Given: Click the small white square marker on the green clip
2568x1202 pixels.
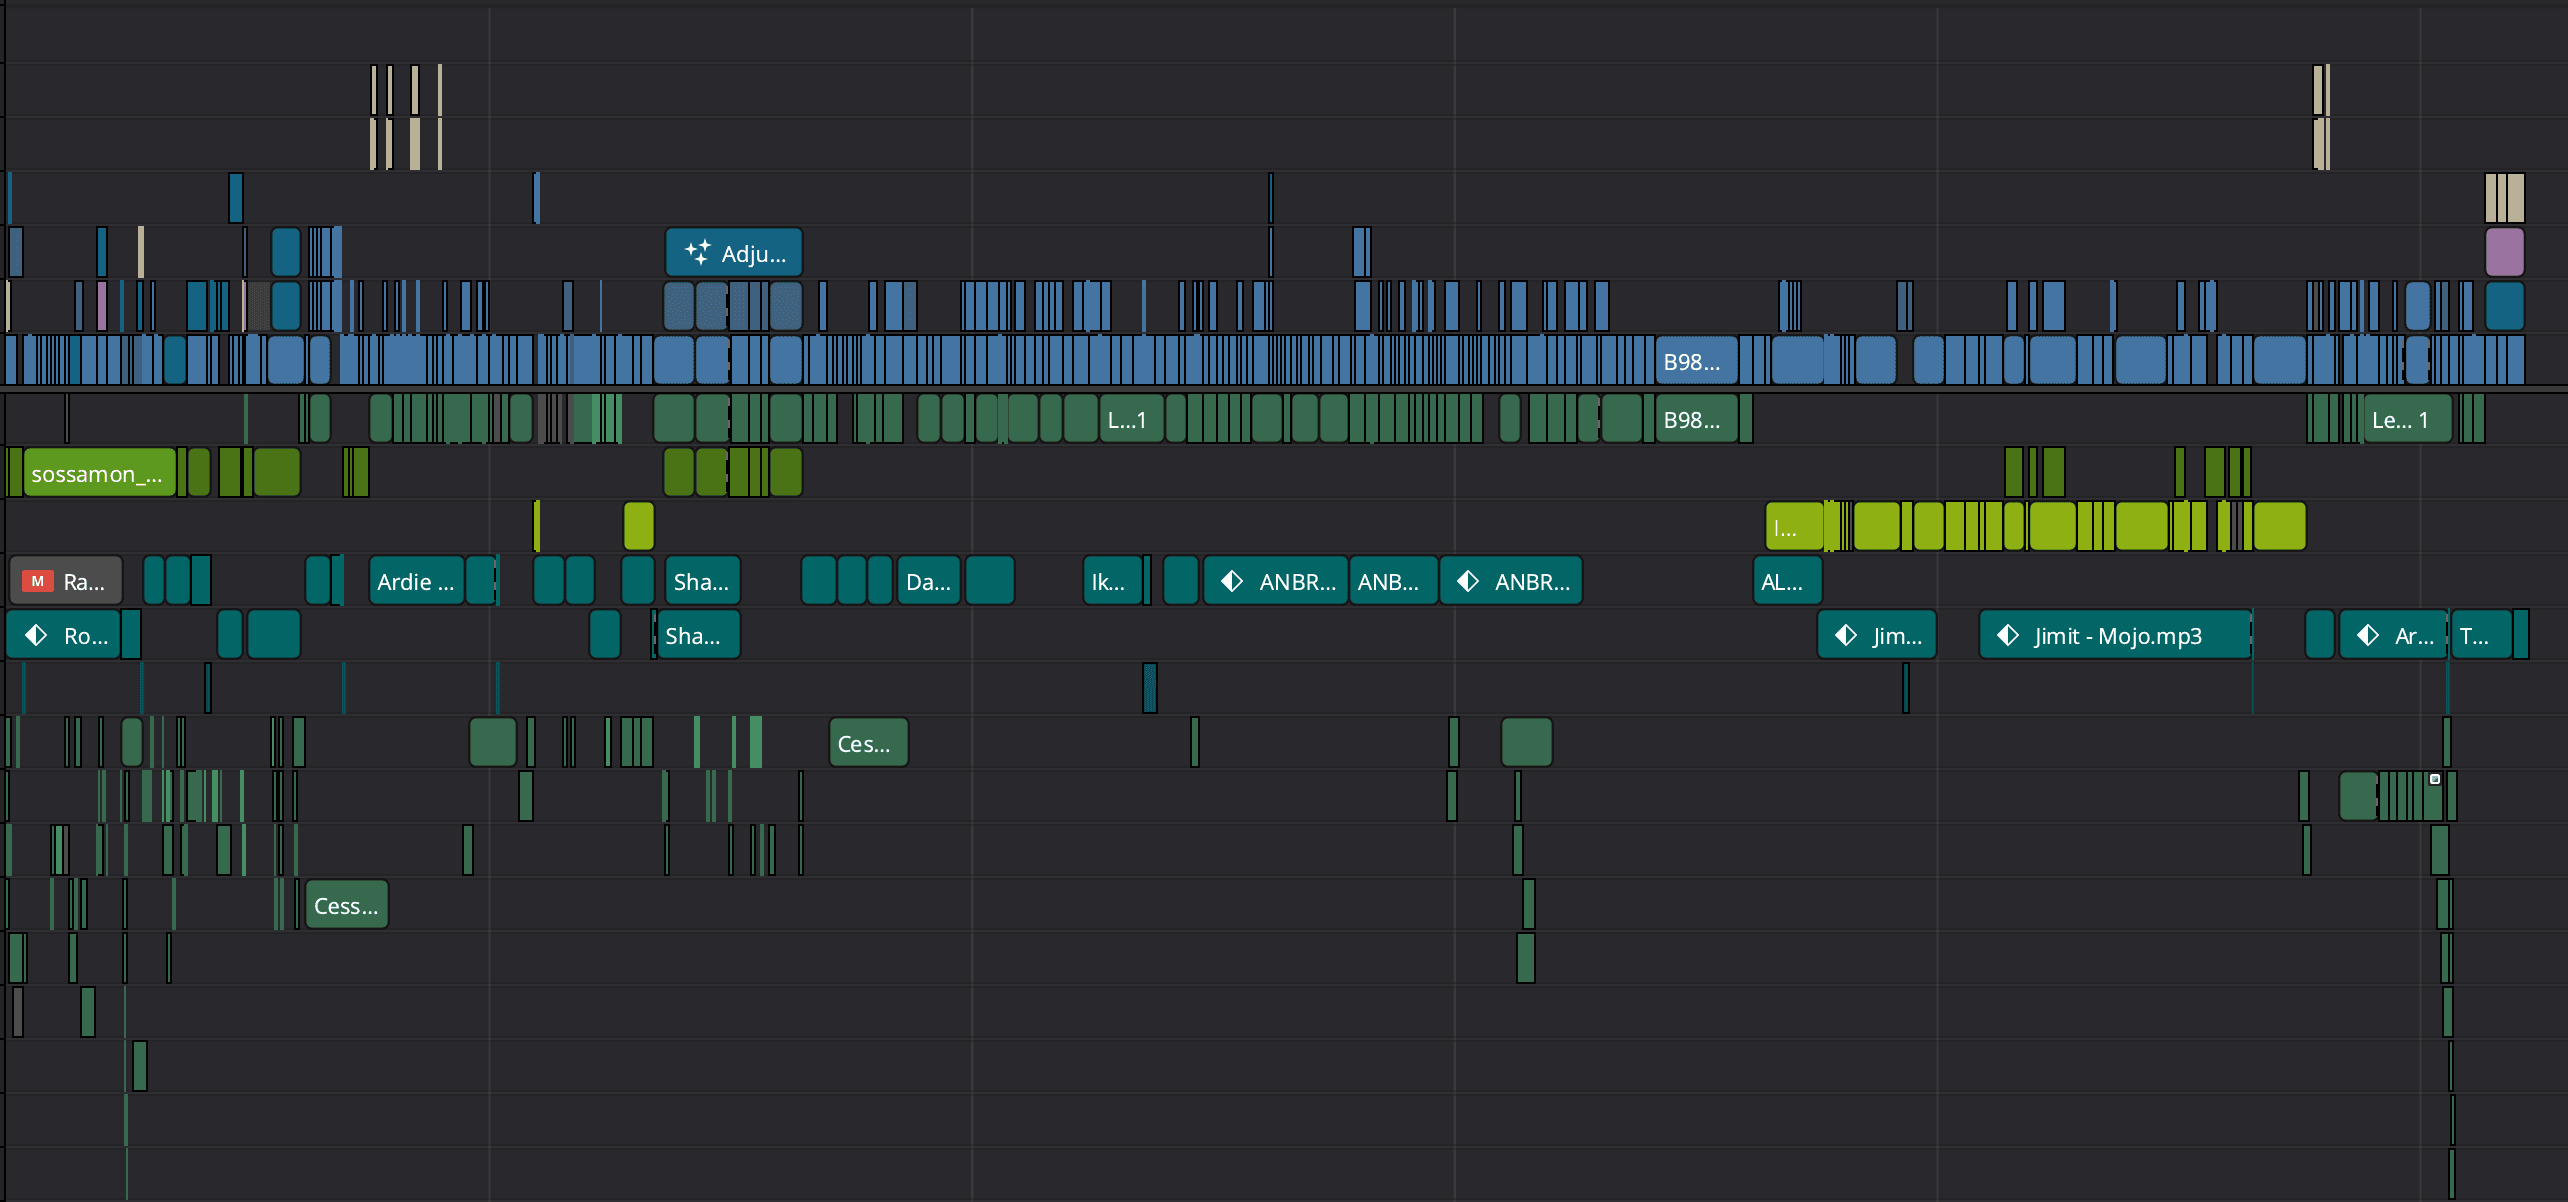Looking at the screenshot, I should 2435,779.
